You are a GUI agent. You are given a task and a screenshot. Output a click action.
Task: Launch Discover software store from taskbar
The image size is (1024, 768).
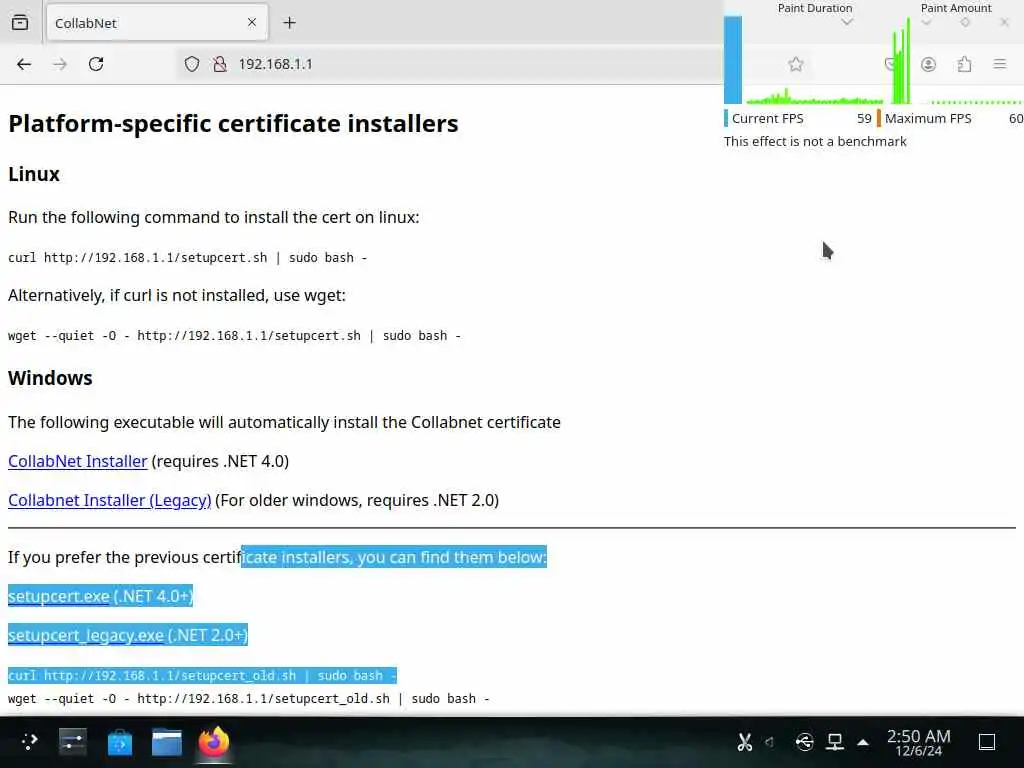pyautogui.click(x=120, y=742)
